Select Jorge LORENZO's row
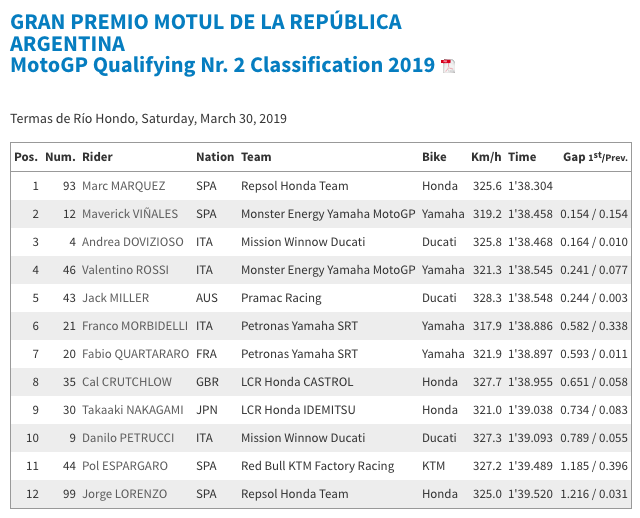The image size is (640, 518). click(x=126, y=494)
